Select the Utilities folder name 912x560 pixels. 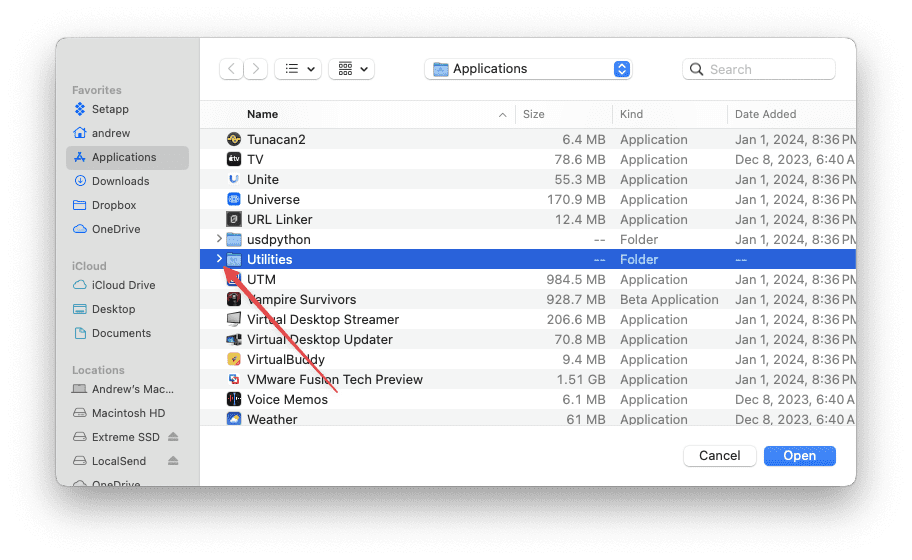pyautogui.click(x=270, y=259)
